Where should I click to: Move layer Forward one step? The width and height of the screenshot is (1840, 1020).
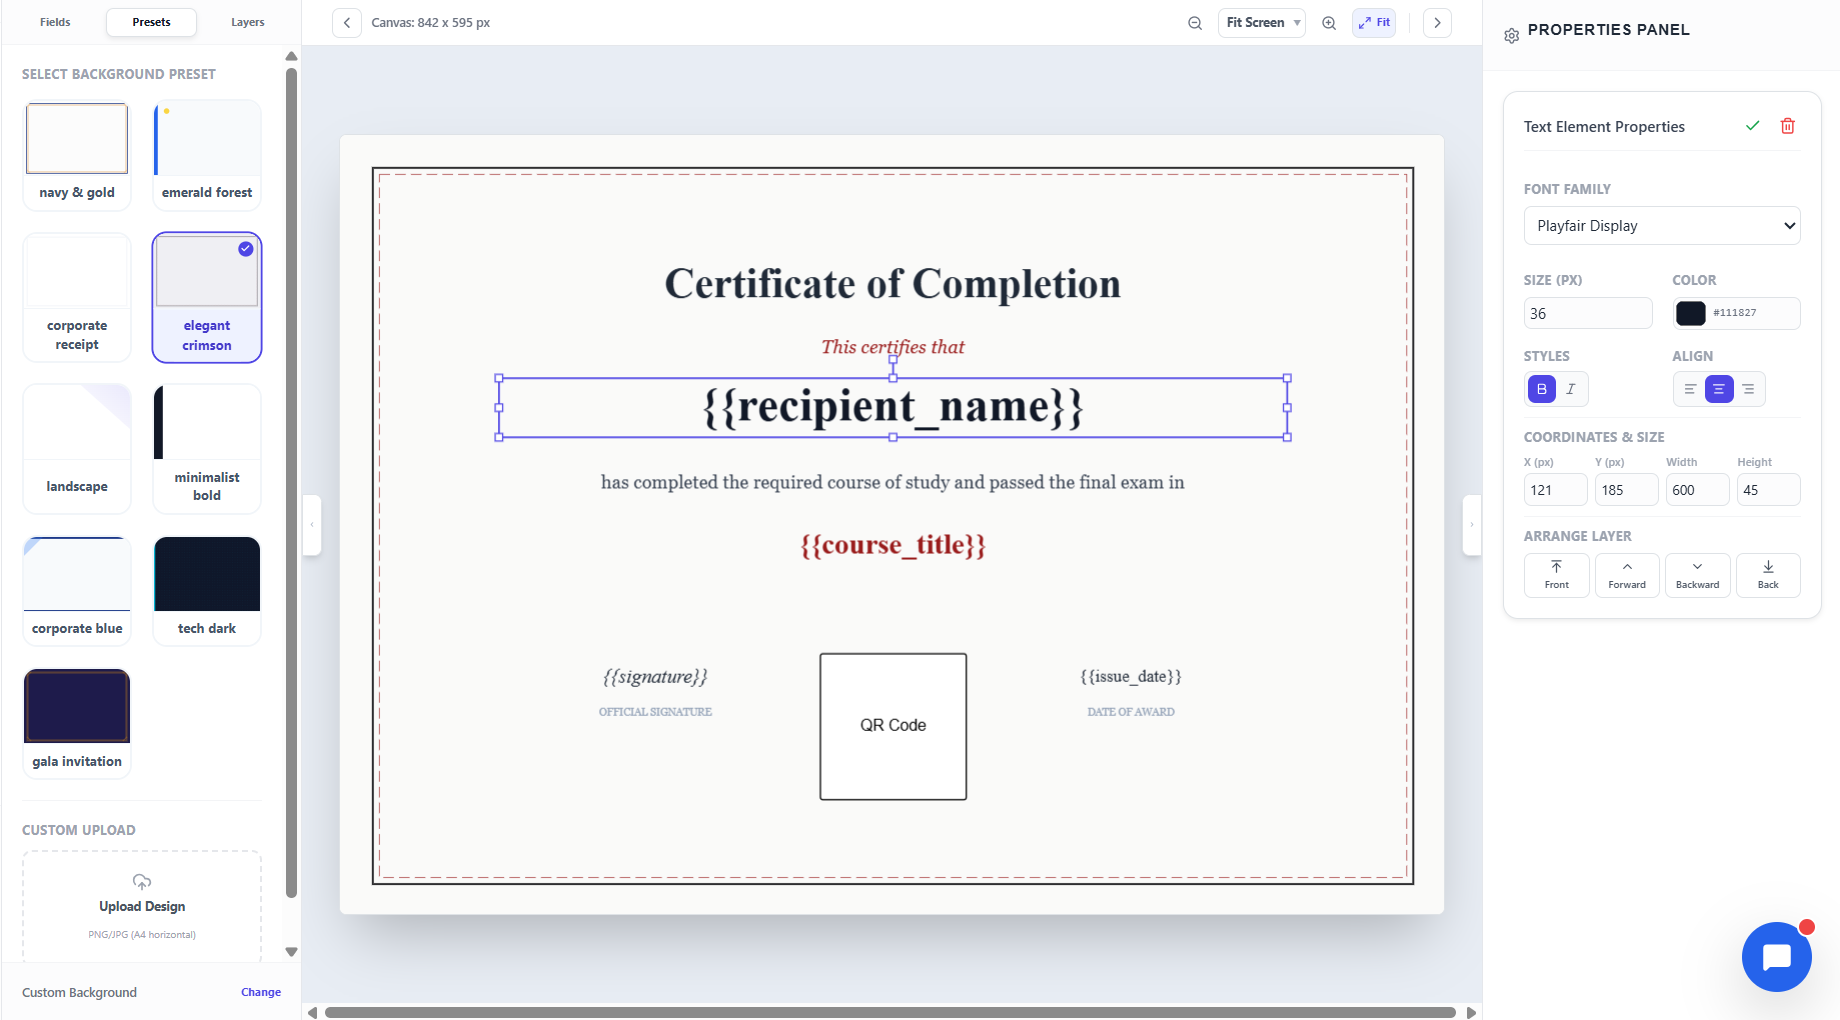pyautogui.click(x=1627, y=575)
